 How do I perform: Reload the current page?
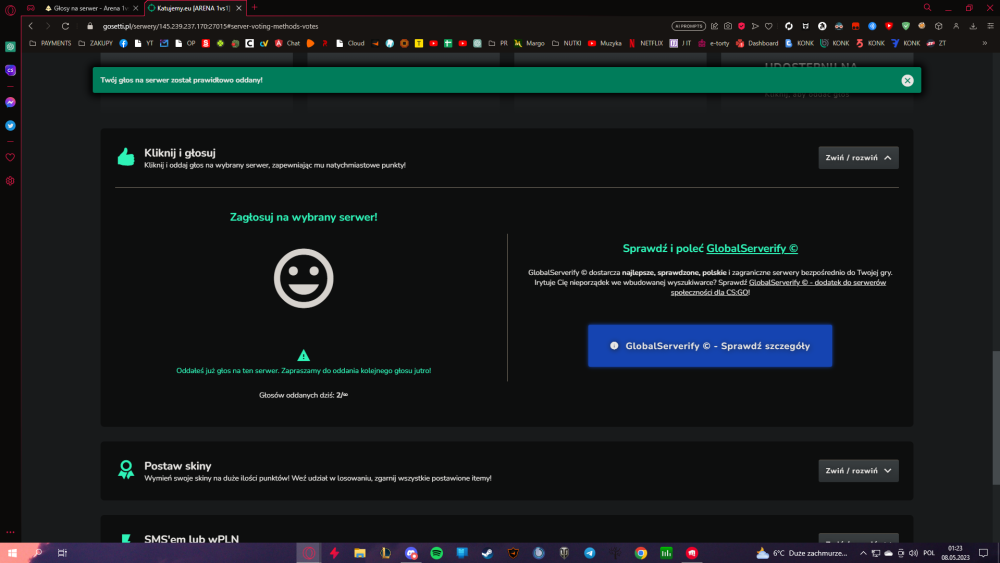[x=65, y=26]
